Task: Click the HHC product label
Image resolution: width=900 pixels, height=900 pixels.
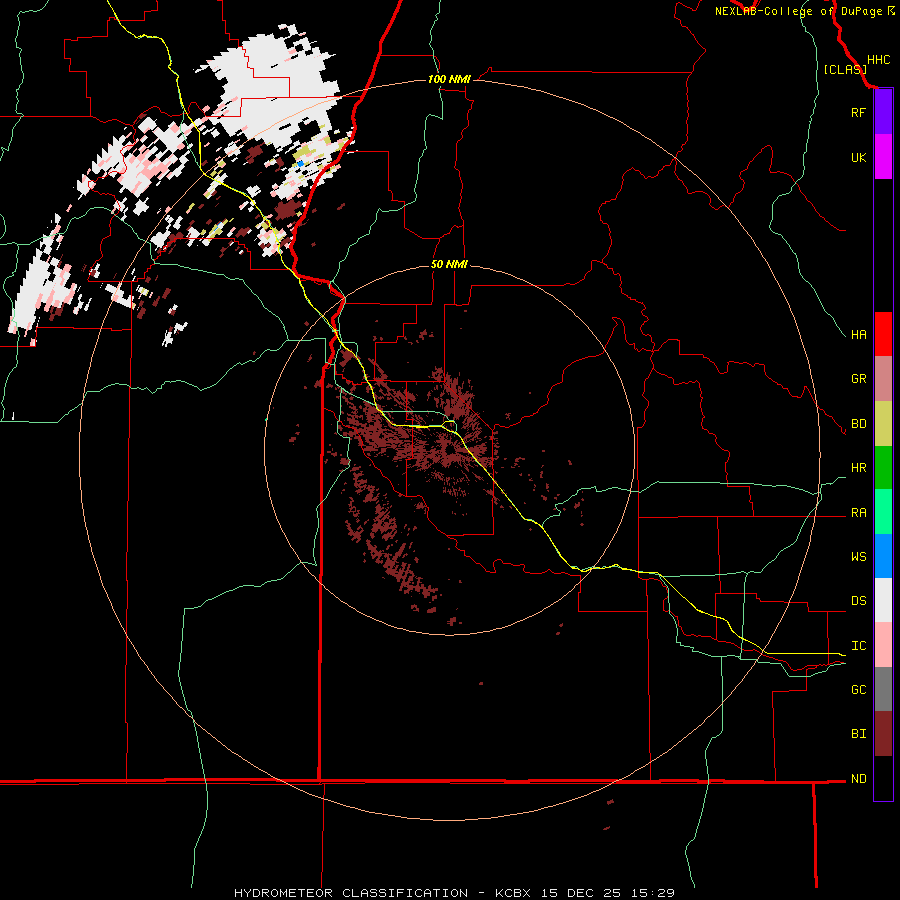Action: point(878,60)
